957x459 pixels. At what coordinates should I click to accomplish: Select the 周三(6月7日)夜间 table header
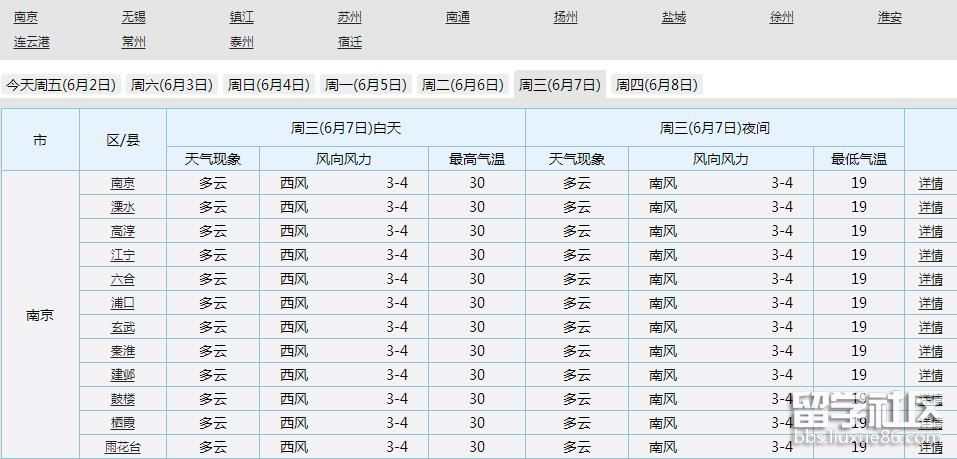(x=715, y=128)
